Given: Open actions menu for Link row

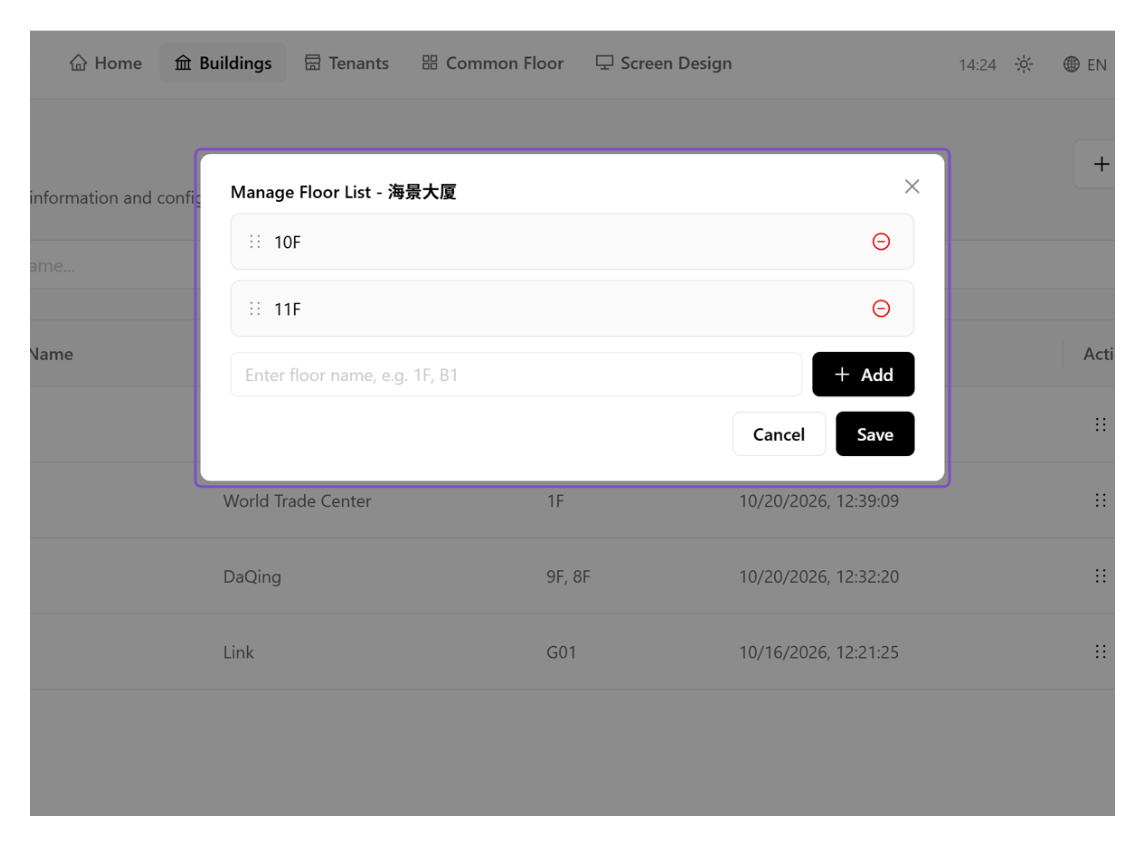Looking at the screenshot, I should point(1100,651).
